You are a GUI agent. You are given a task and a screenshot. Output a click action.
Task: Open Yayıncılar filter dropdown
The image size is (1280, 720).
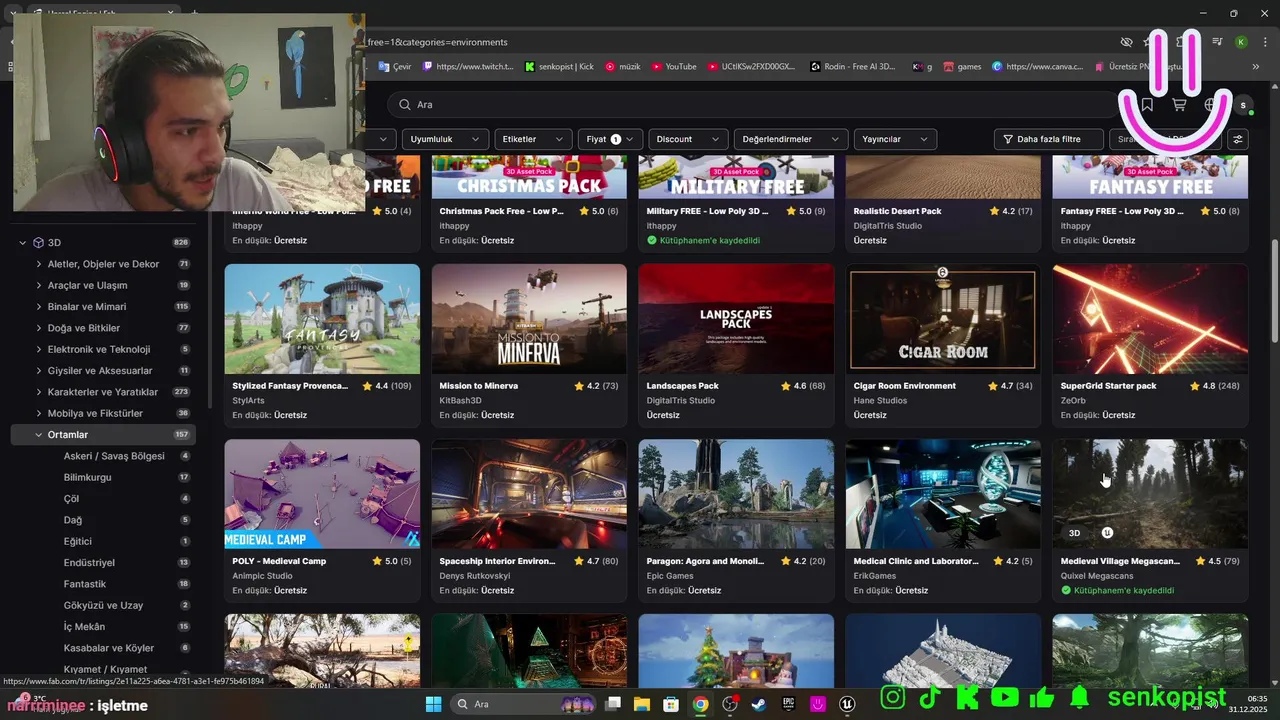click(x=895, y=139)
